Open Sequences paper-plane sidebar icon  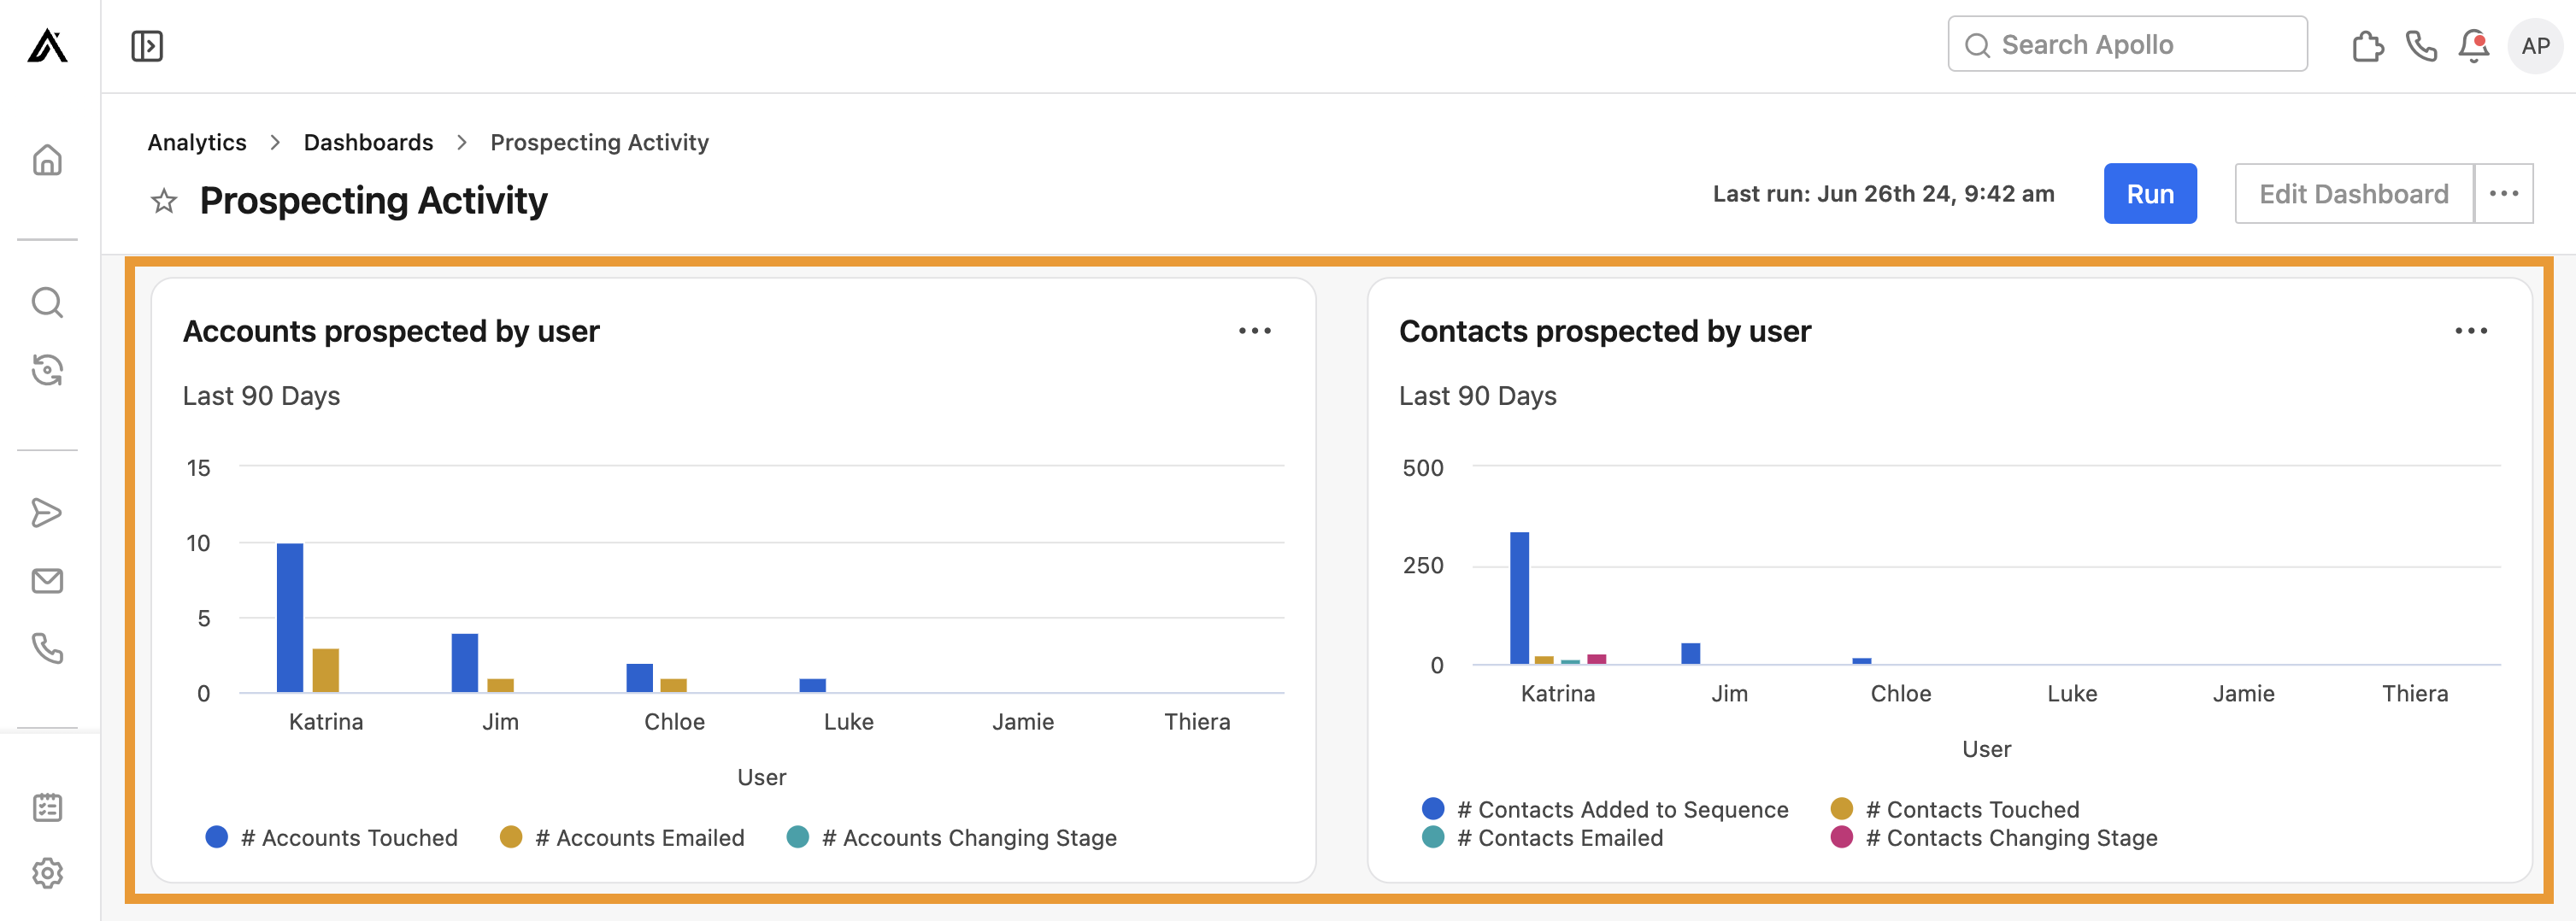[x=47, y=513]
